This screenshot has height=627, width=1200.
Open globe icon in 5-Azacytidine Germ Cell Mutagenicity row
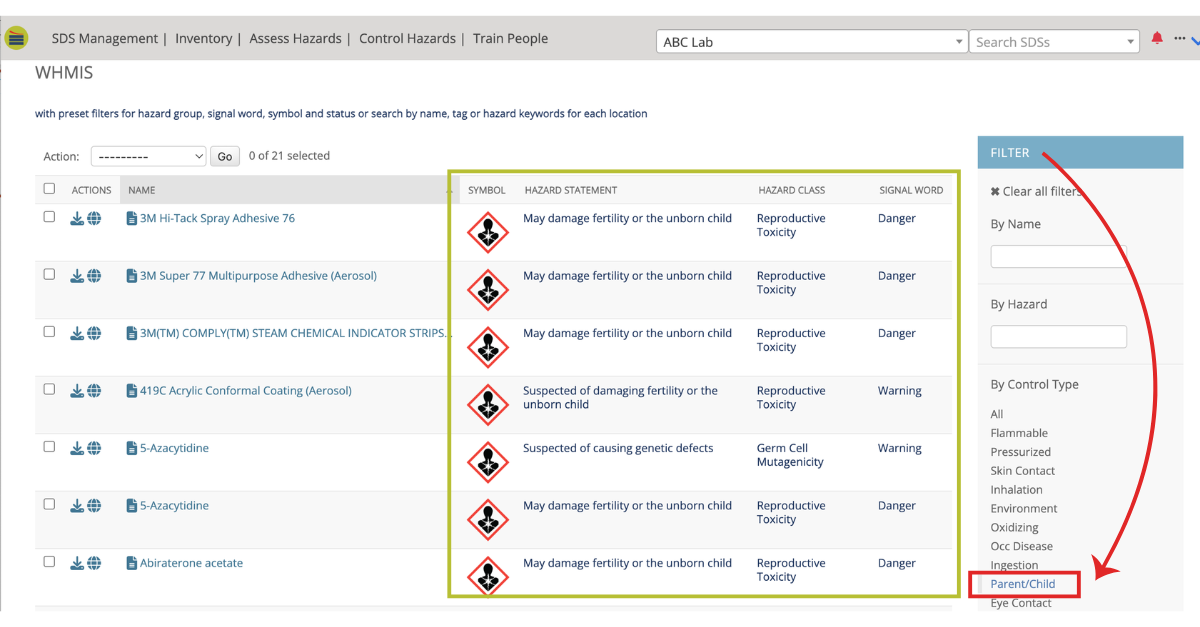coord(94,448)
